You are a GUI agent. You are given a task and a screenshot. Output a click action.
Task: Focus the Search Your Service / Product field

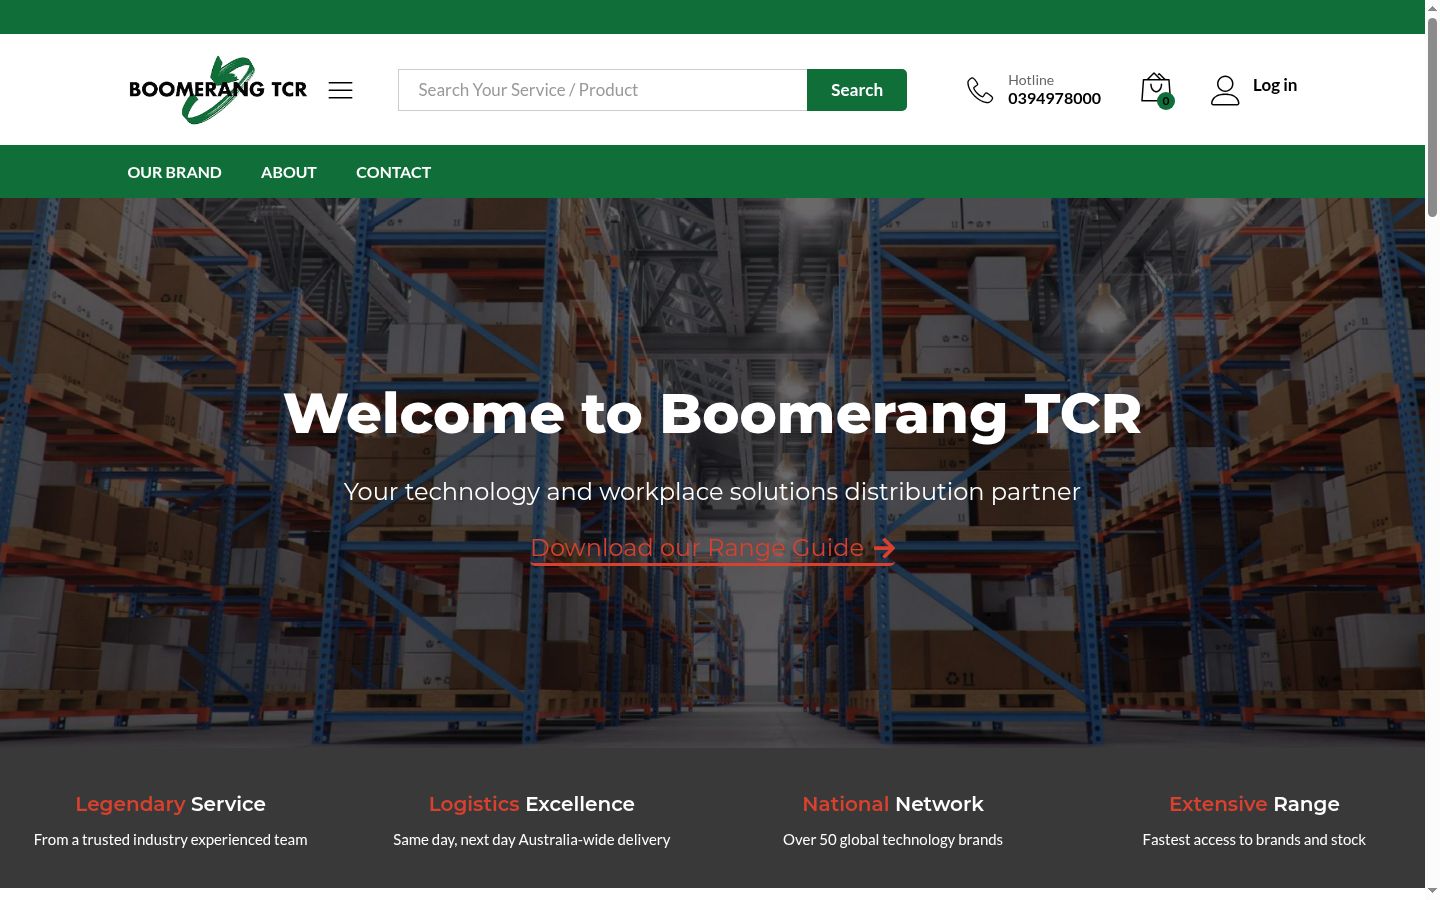pos(603,90)
